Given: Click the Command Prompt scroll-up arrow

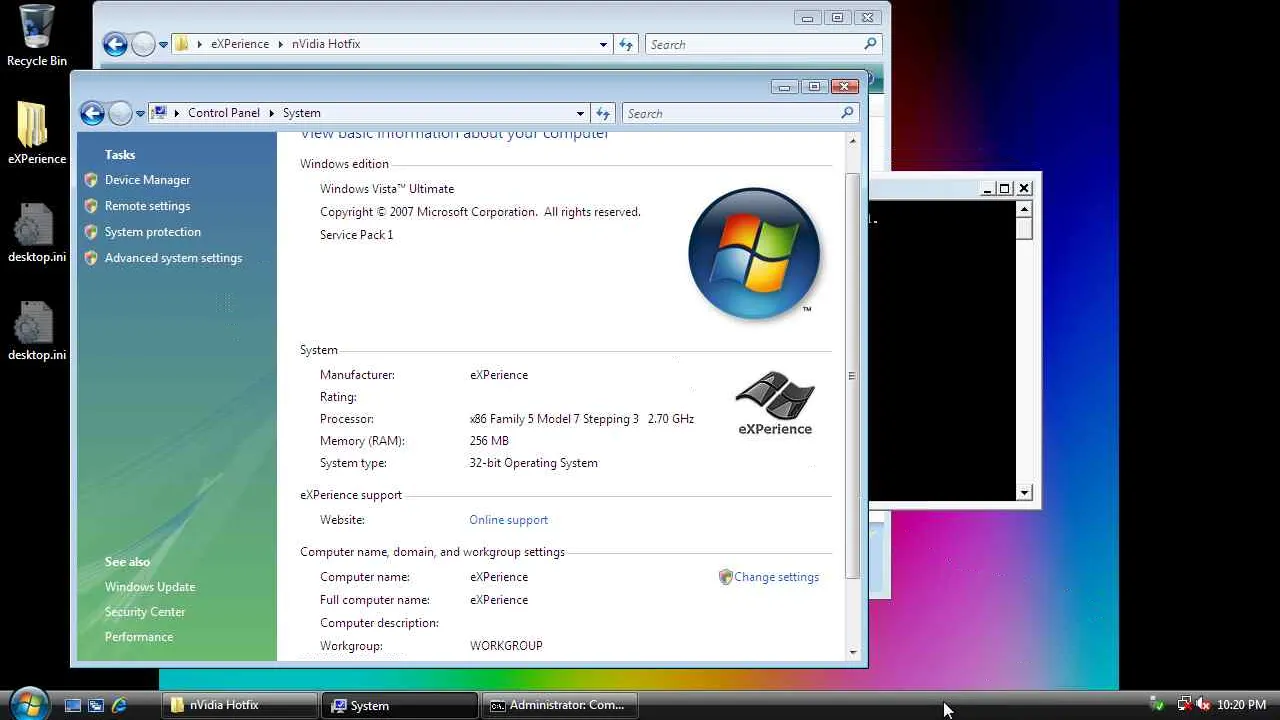Looking at the screenshot, I should tap(1024, 209).
